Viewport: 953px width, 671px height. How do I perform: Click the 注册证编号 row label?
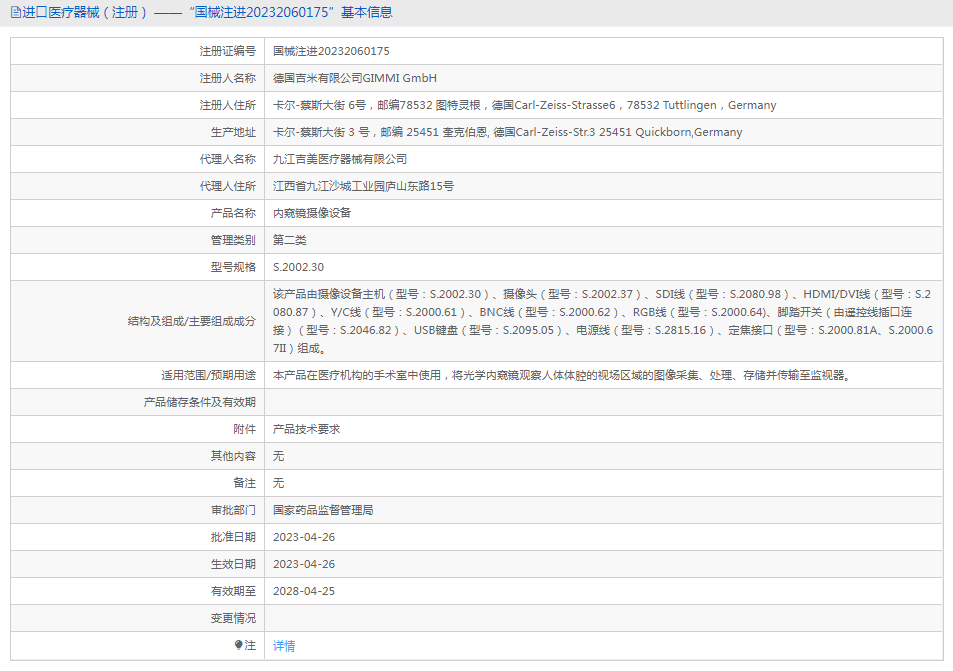(x=228, y=51)
